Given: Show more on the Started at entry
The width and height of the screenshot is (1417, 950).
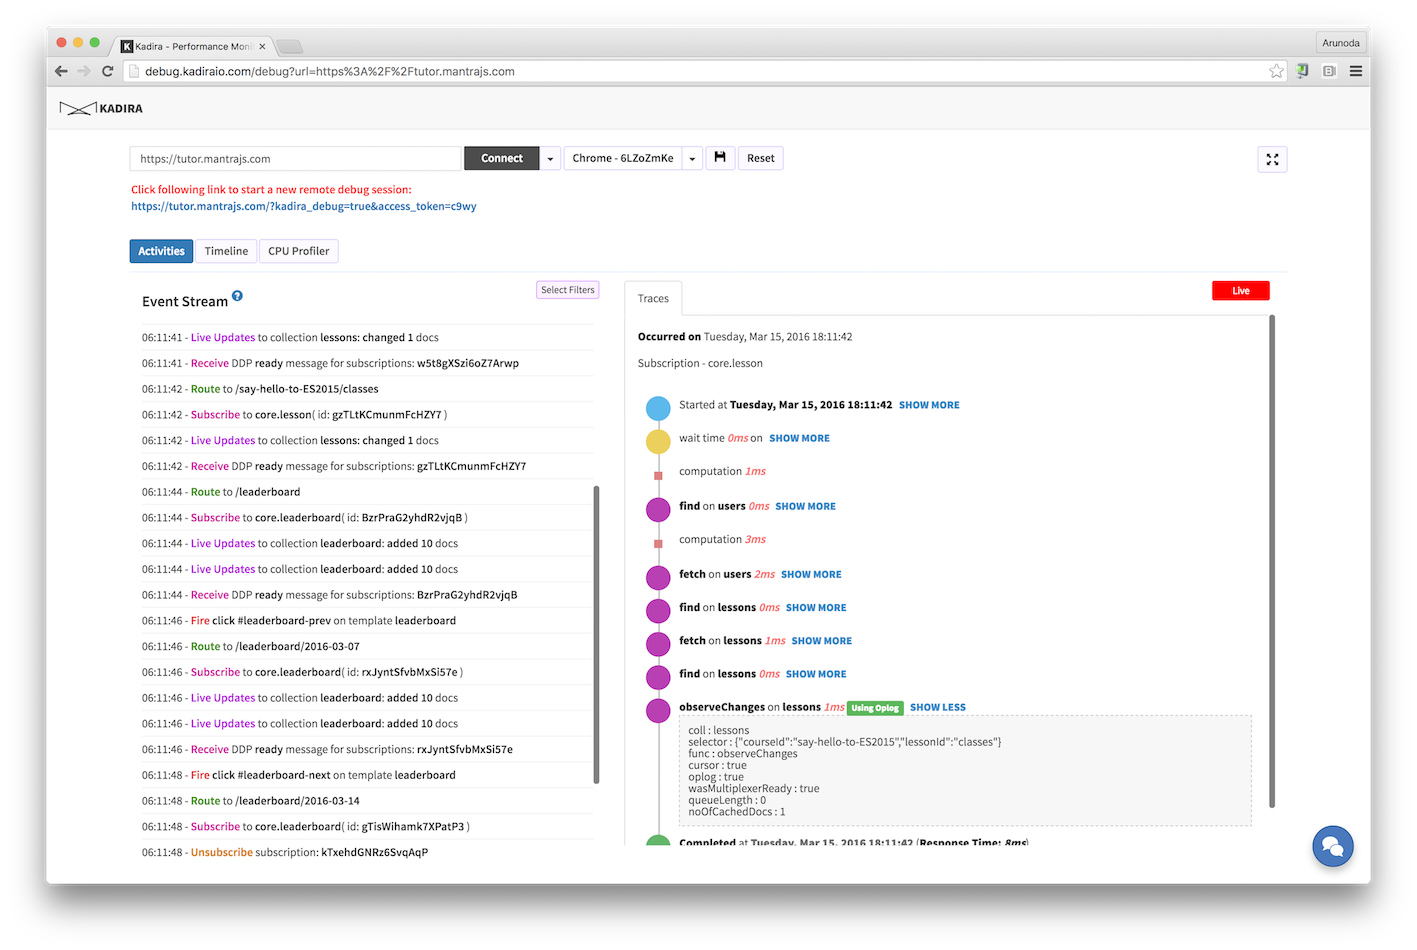Looking at the screenshot, I should pyautogui.click(x=929, y=405).
